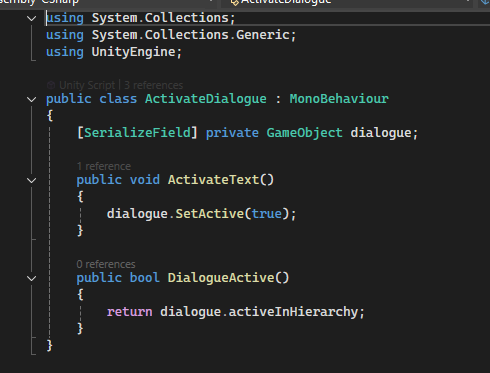Click the Unity Script CodeLens icon
The width and height of the screenshot is (490, 373).
[x=51, y=85]
